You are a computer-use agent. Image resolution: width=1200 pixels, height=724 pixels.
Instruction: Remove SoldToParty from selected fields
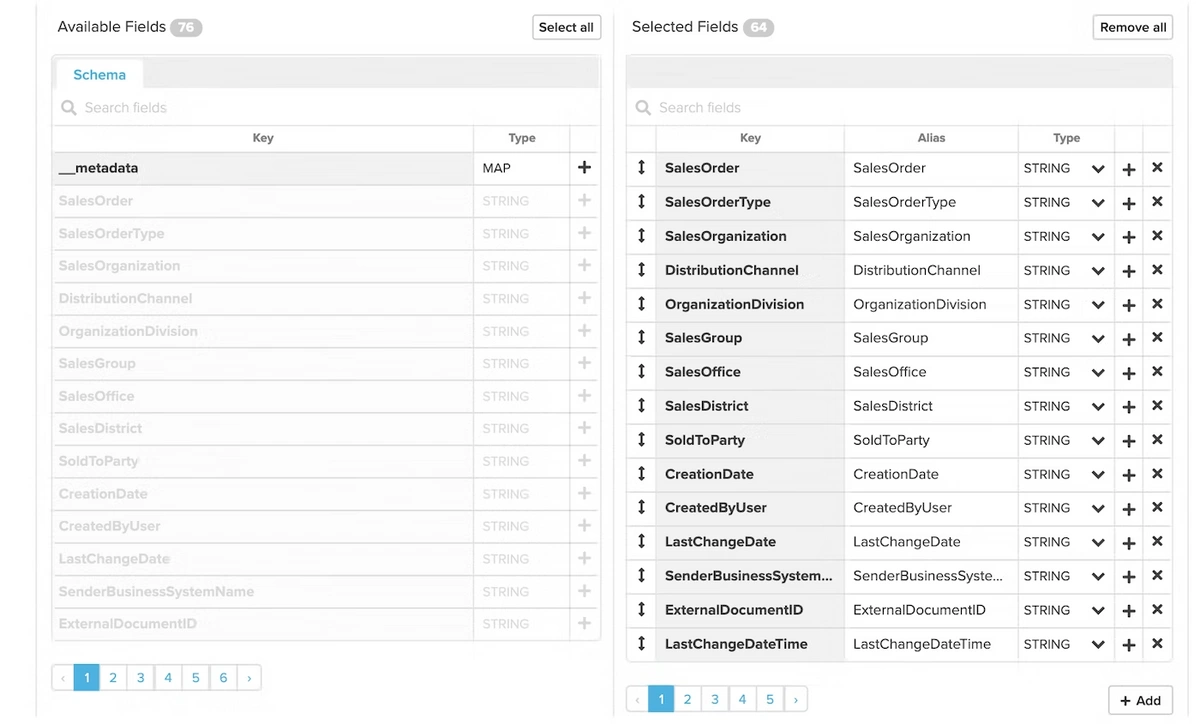coord(1157,440)
